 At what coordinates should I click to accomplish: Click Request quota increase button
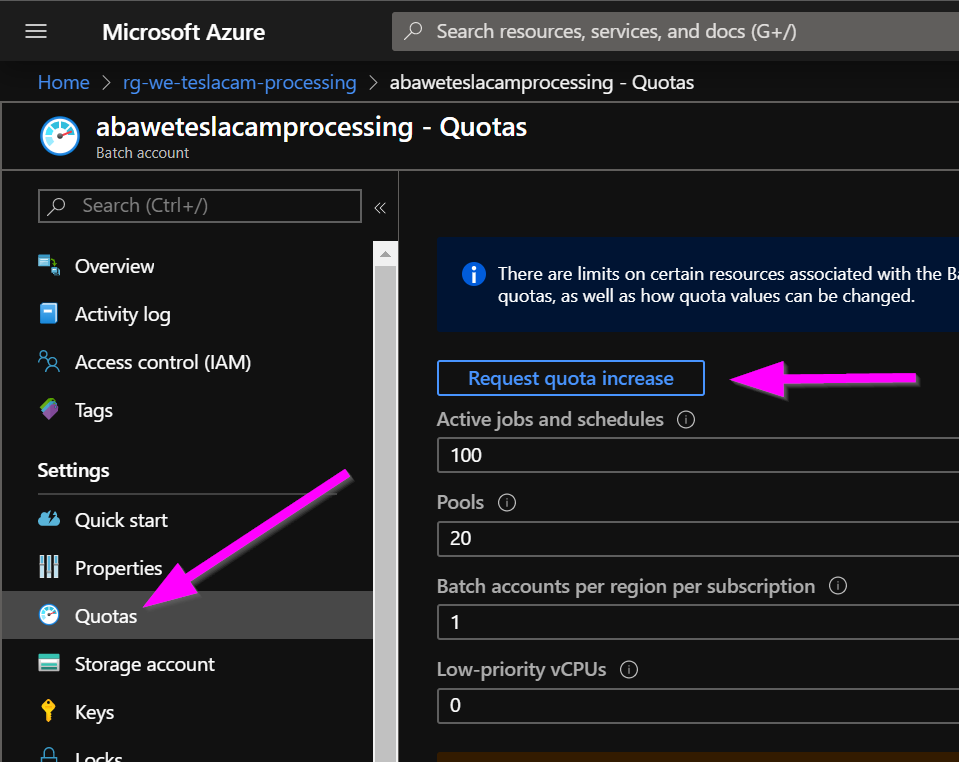pyautogui.click(x=571, y=378)
